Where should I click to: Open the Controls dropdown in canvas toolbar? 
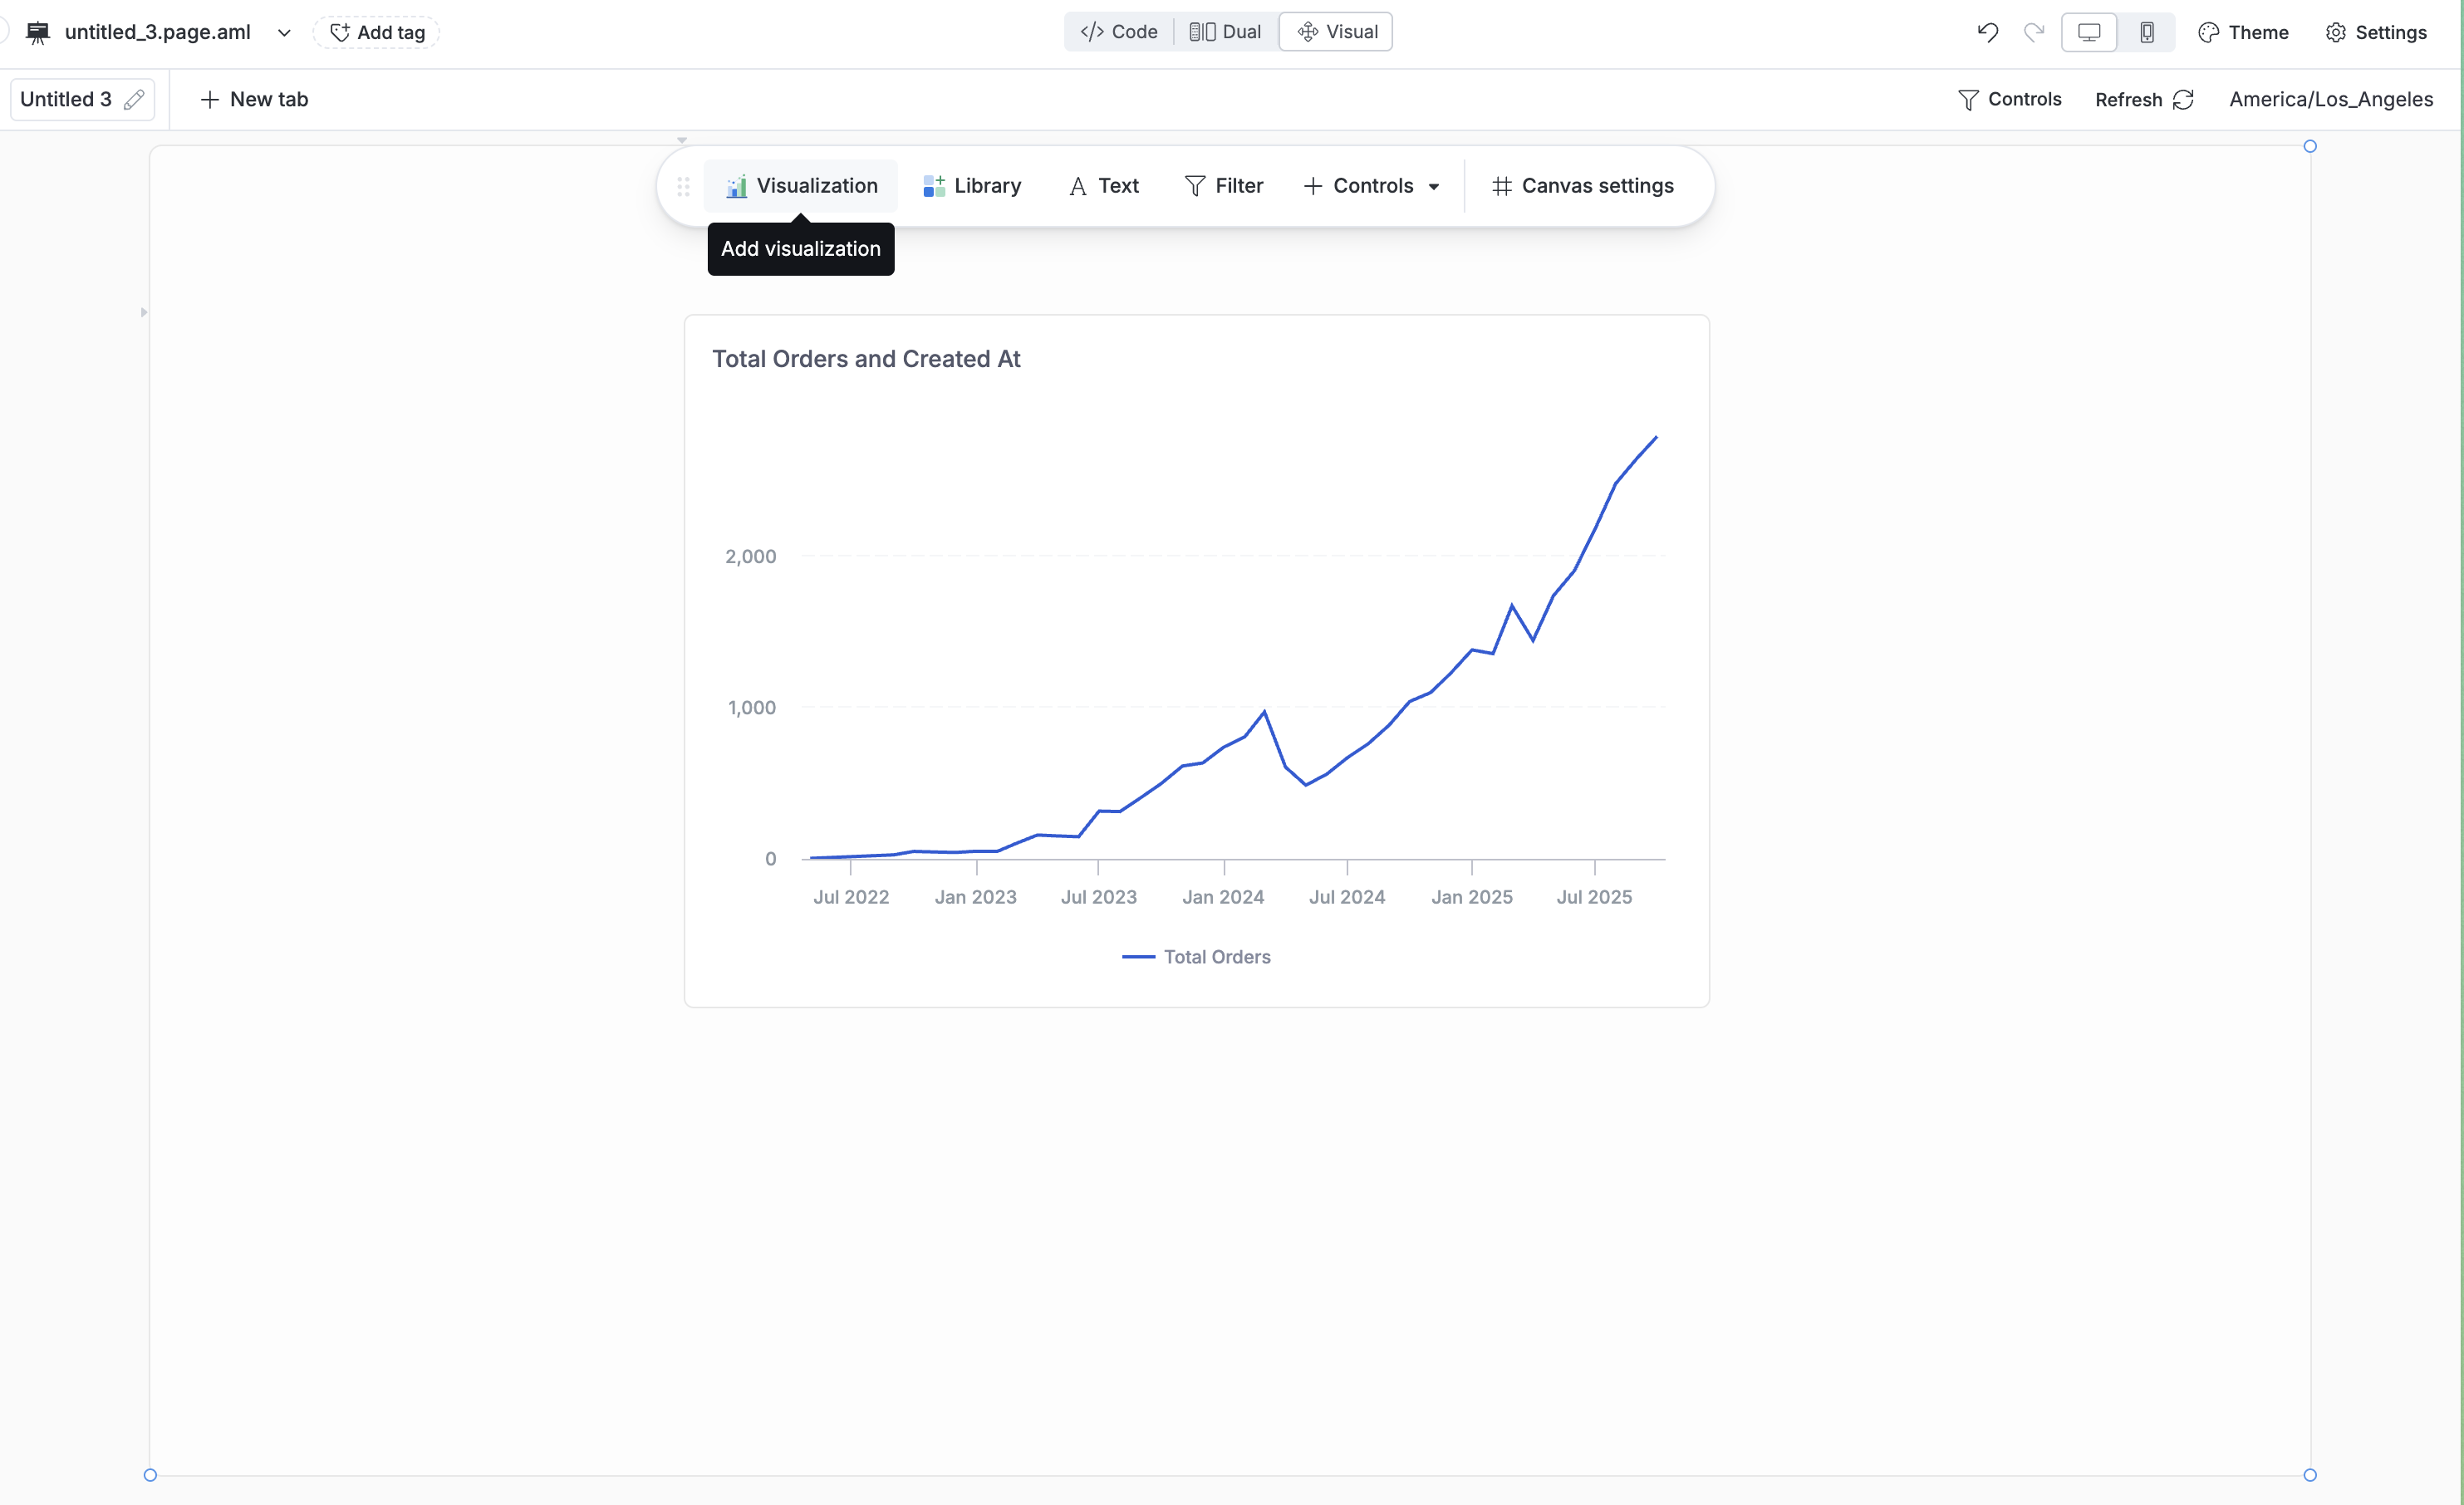point(1371,186)
